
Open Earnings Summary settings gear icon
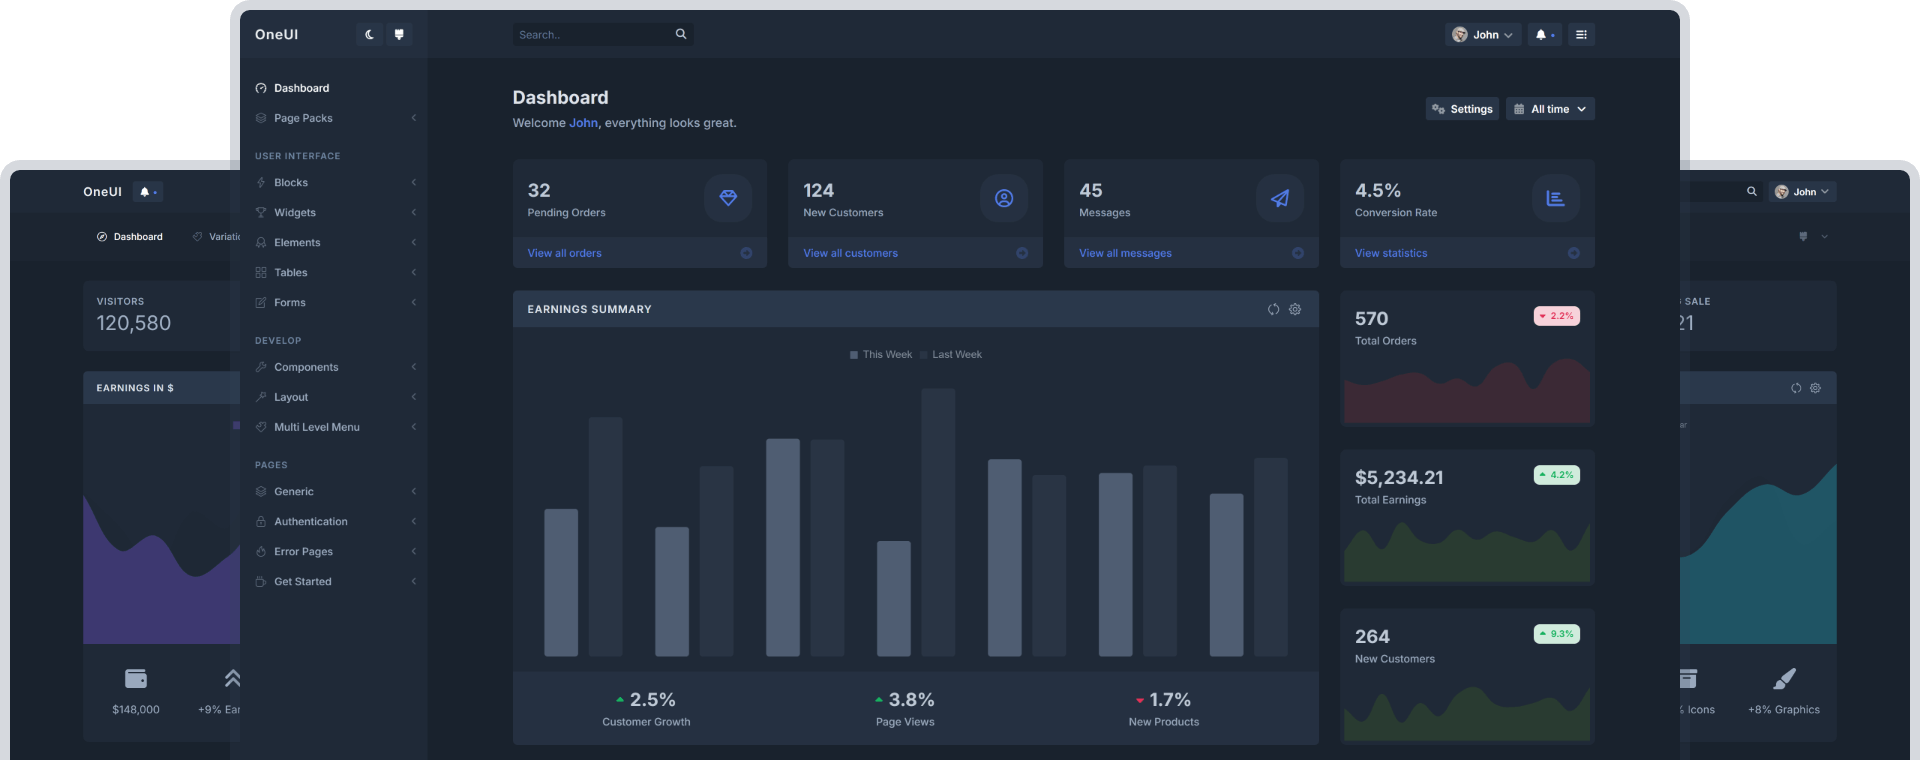coord(1295,309)
